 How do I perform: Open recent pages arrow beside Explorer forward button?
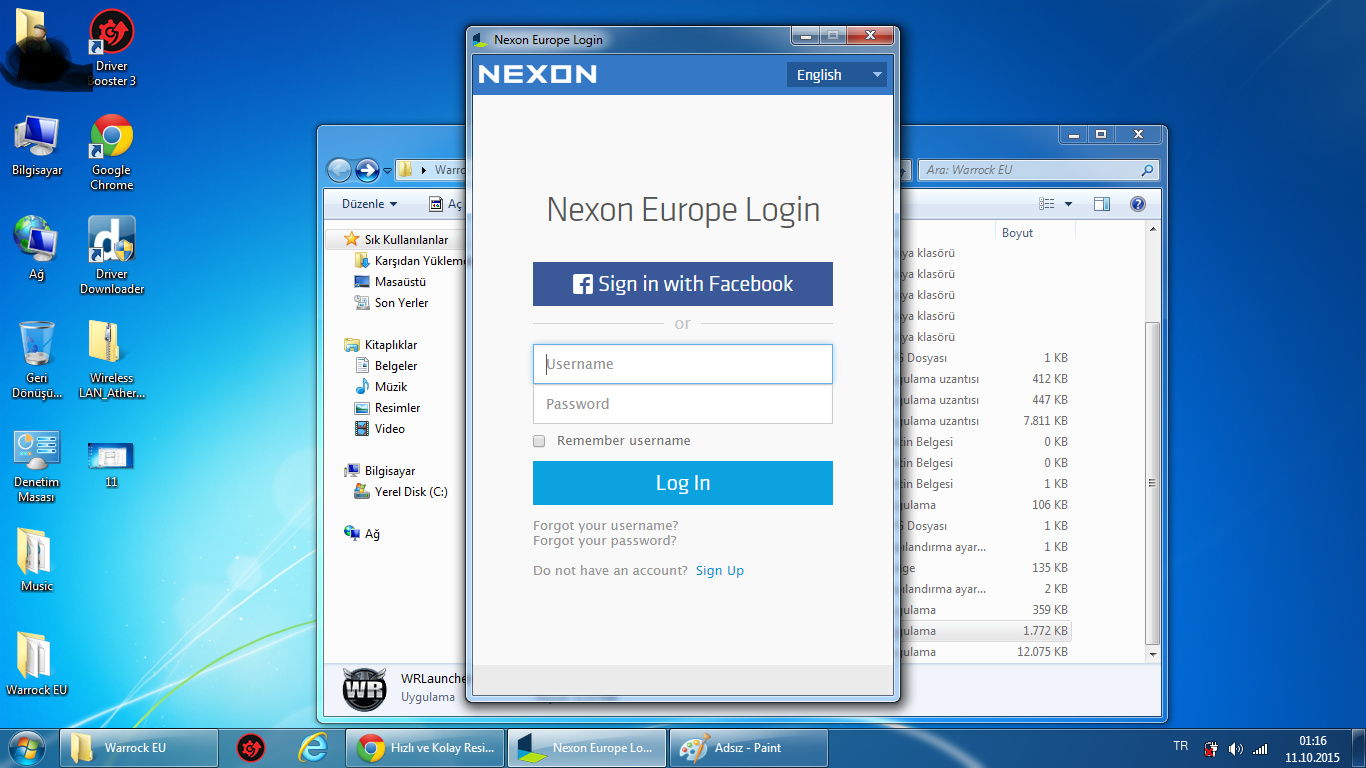(x=388, y=171)
